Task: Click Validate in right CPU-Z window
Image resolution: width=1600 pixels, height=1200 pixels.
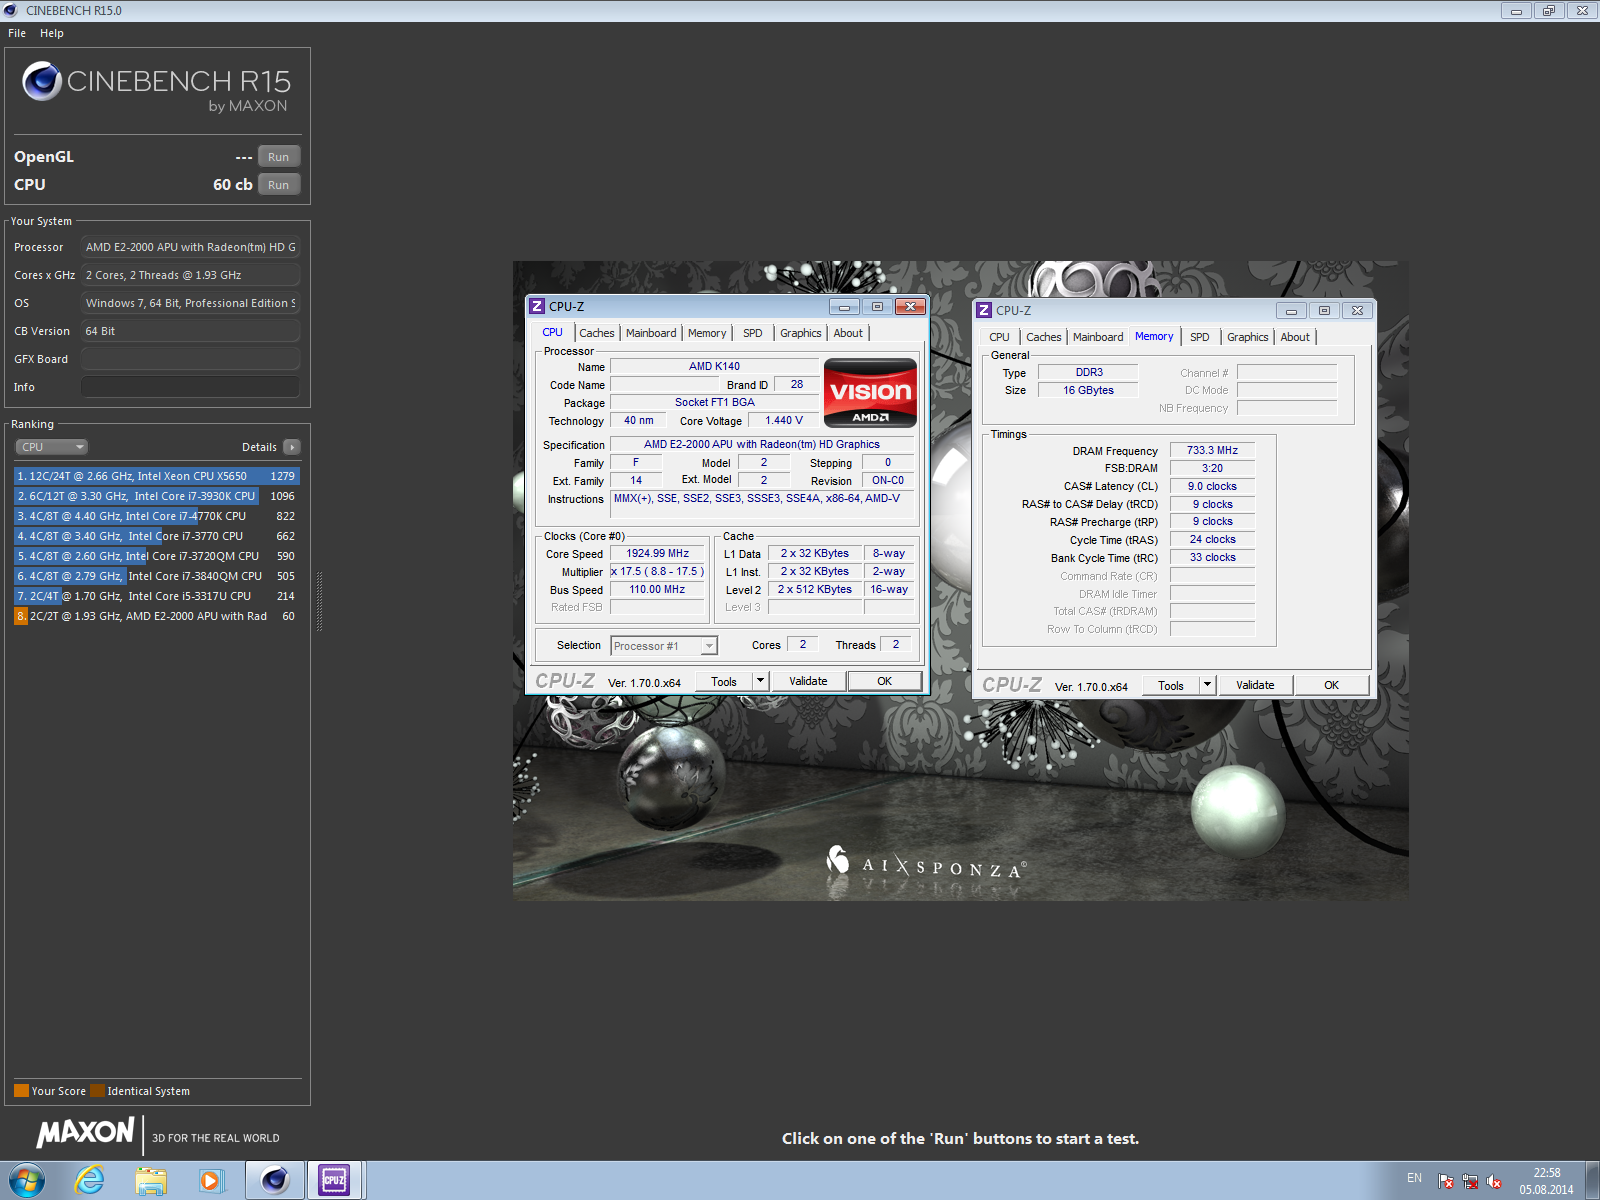Action: pos(1255,686)
